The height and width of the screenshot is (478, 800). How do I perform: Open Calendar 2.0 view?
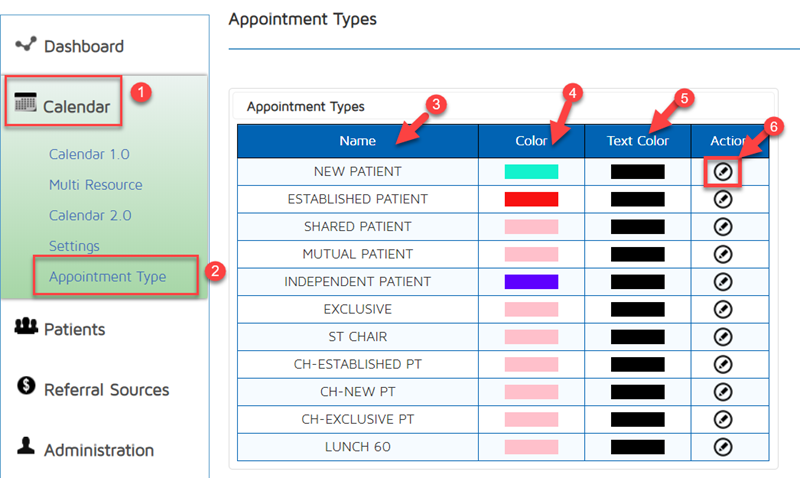90,215
